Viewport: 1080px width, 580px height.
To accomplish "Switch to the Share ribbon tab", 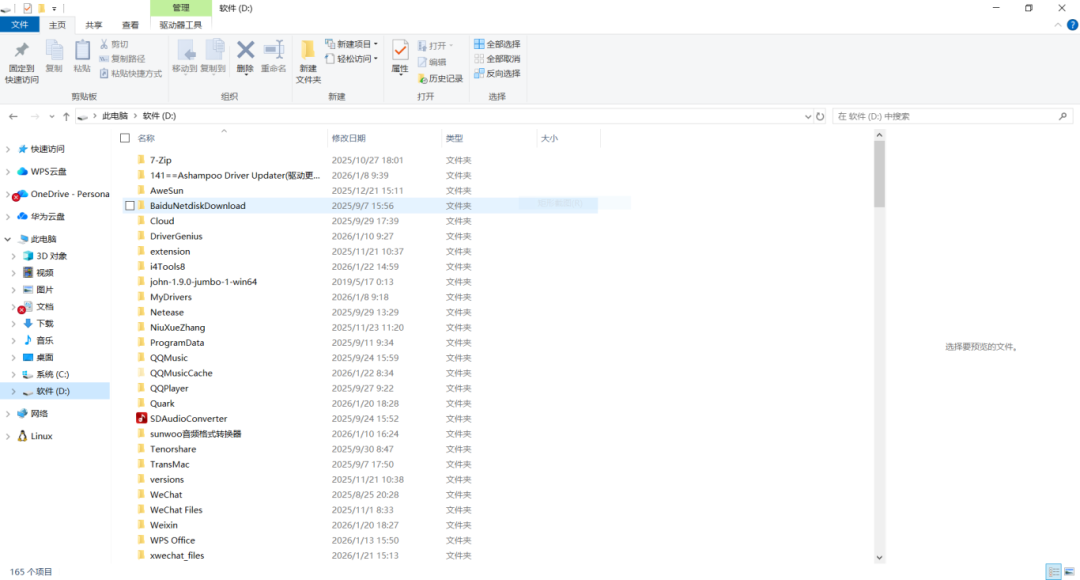I will (94, 25).
